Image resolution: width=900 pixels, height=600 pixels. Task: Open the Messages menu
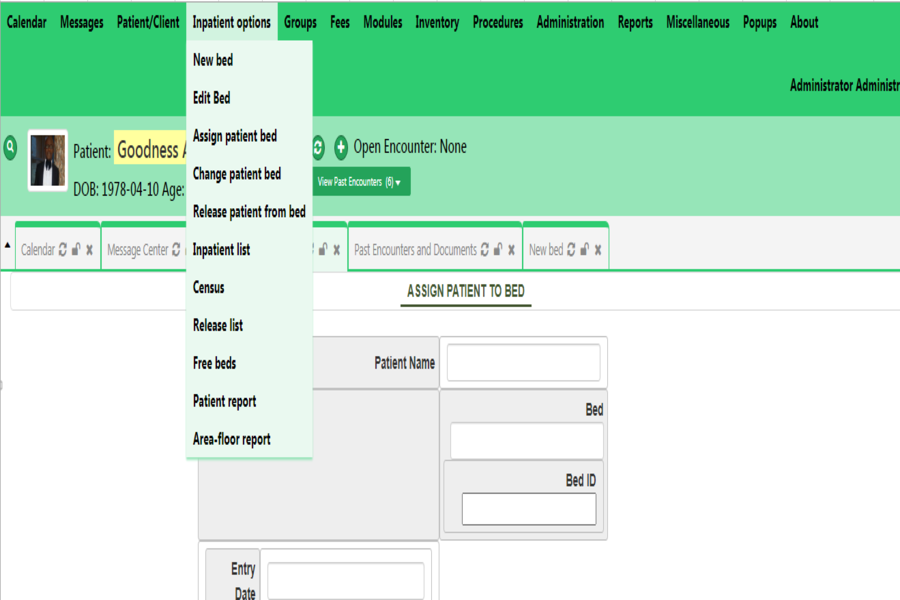(82, 22)
